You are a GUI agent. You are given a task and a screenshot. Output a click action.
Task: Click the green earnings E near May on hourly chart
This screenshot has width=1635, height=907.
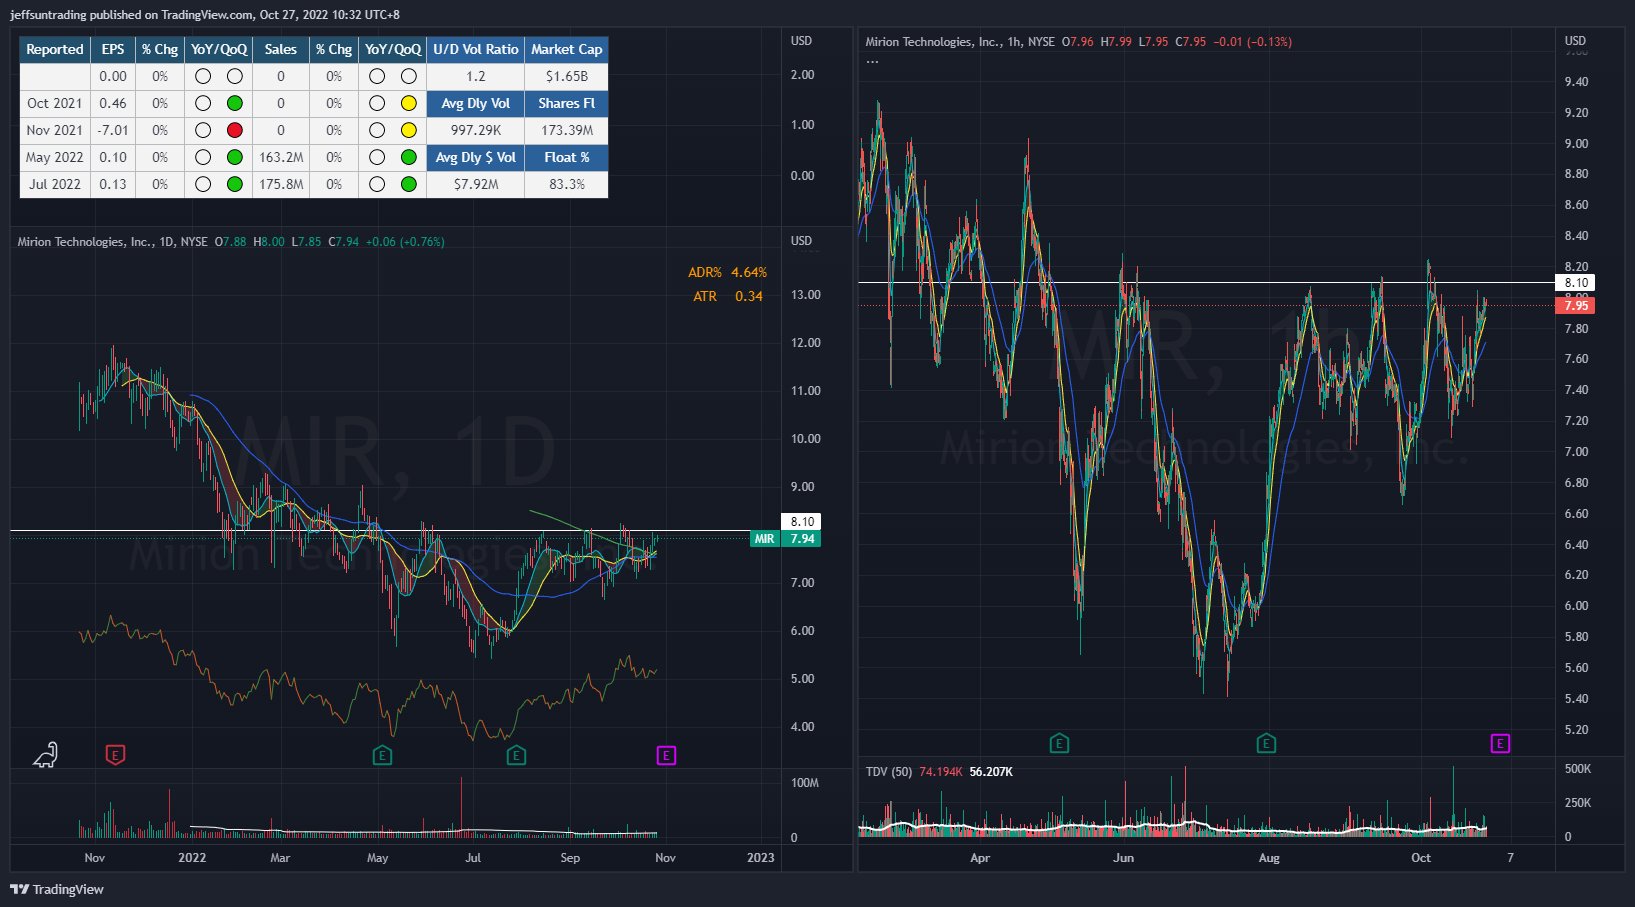pos(1059,743)
